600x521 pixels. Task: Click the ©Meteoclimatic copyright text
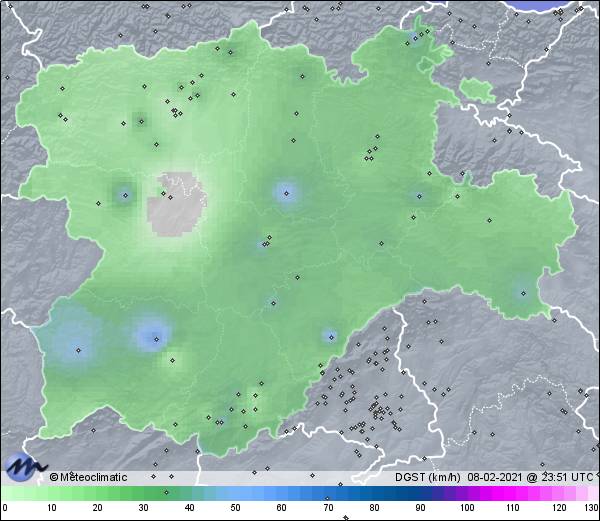[88, 477]
